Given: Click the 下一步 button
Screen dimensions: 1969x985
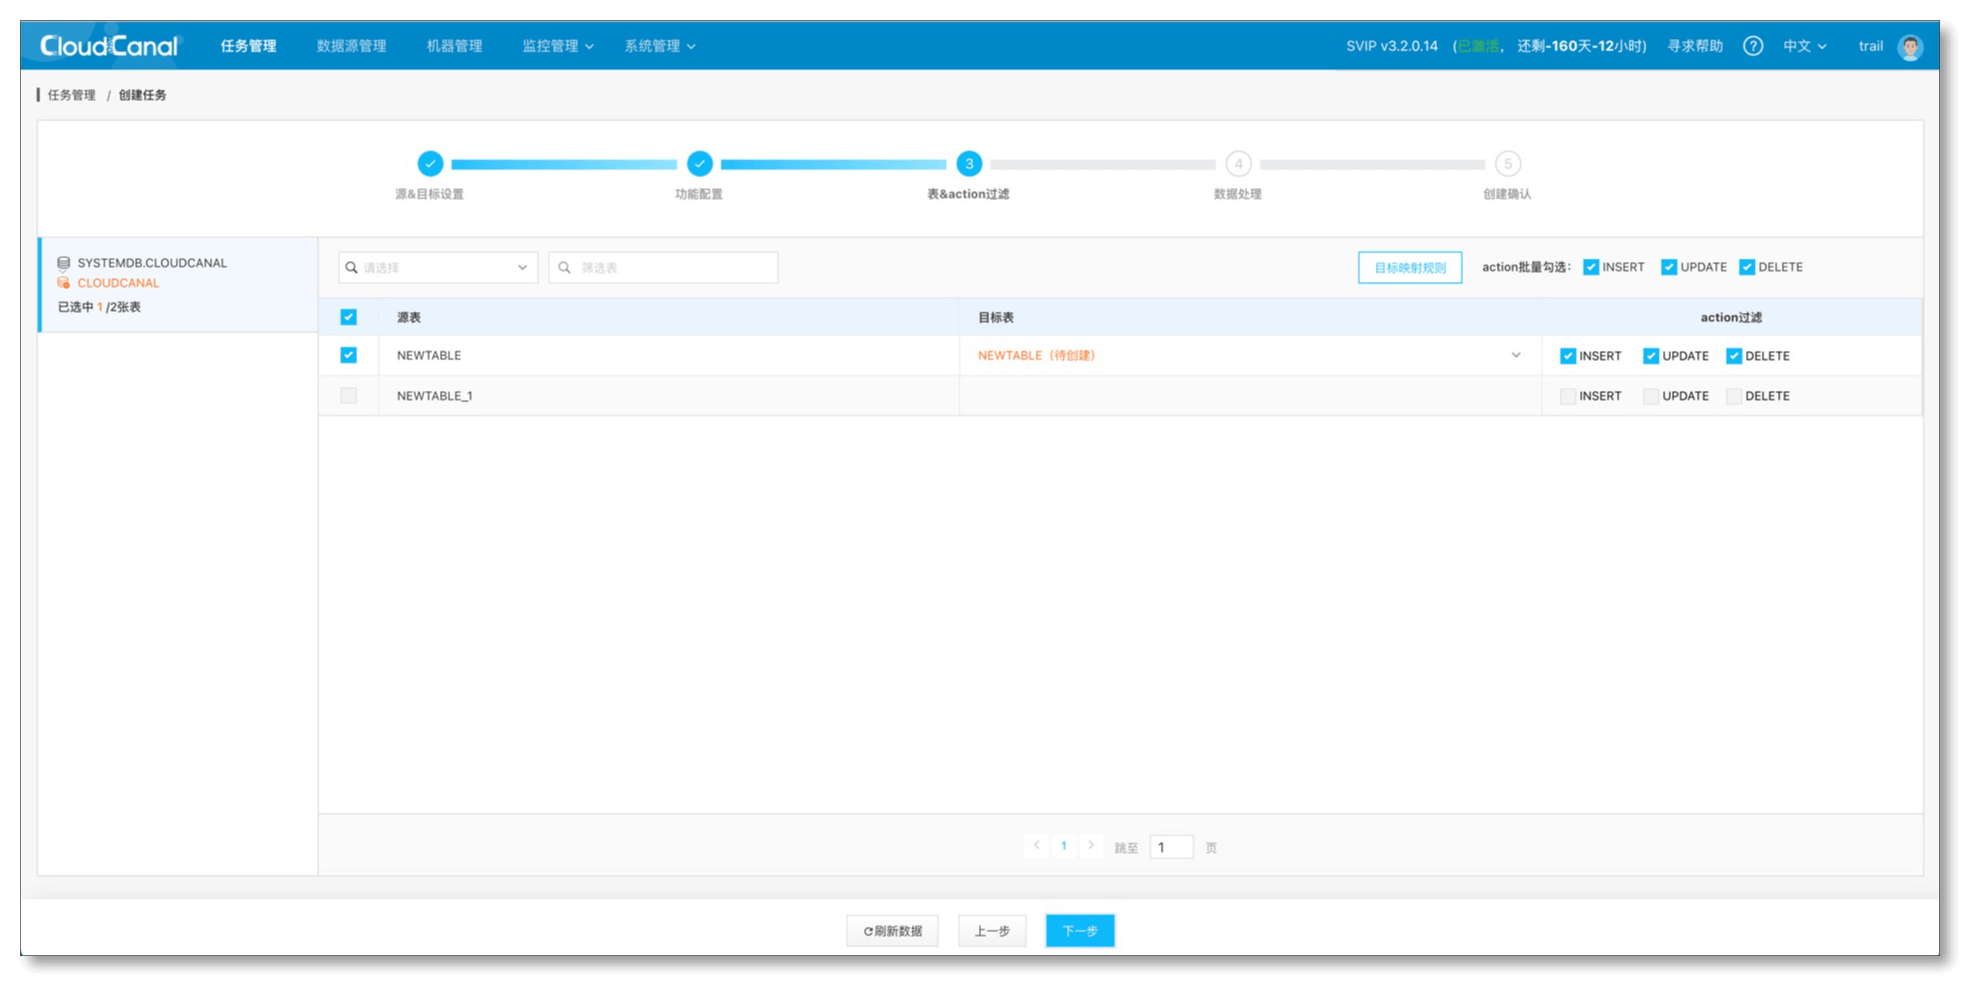Looking at the screenshot, I should tap(1079, 931).
